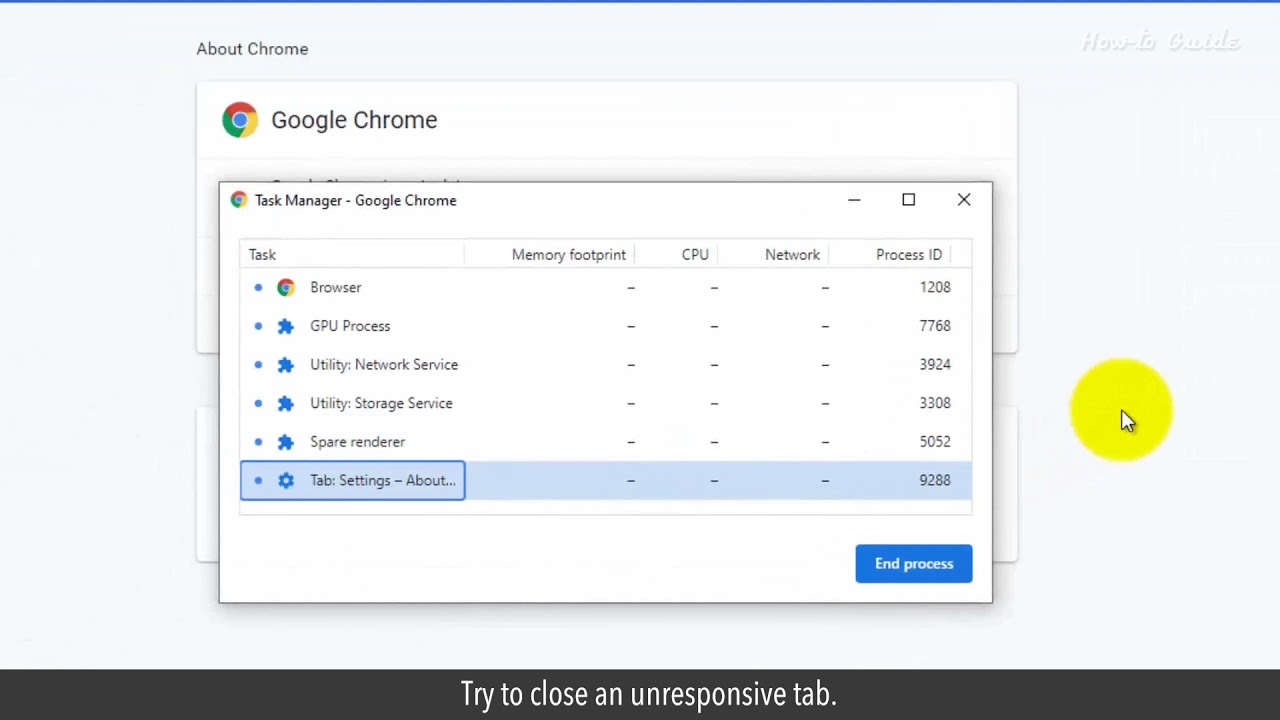Click process ID 3308
This screenshot has width=1280, height=720.
[x=935, y=403]
